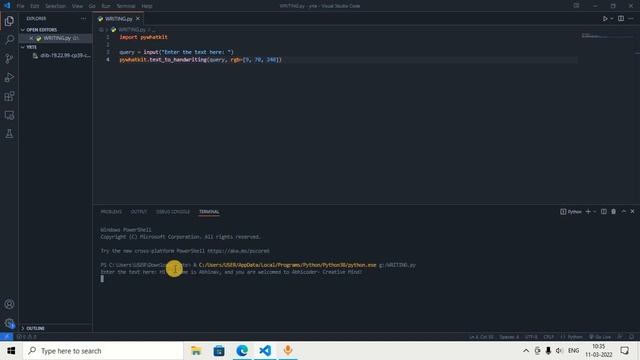The height and width of the screenshot is (360, 640).
Task: Switch to the Debug Console tab
Action: [173, 212]
